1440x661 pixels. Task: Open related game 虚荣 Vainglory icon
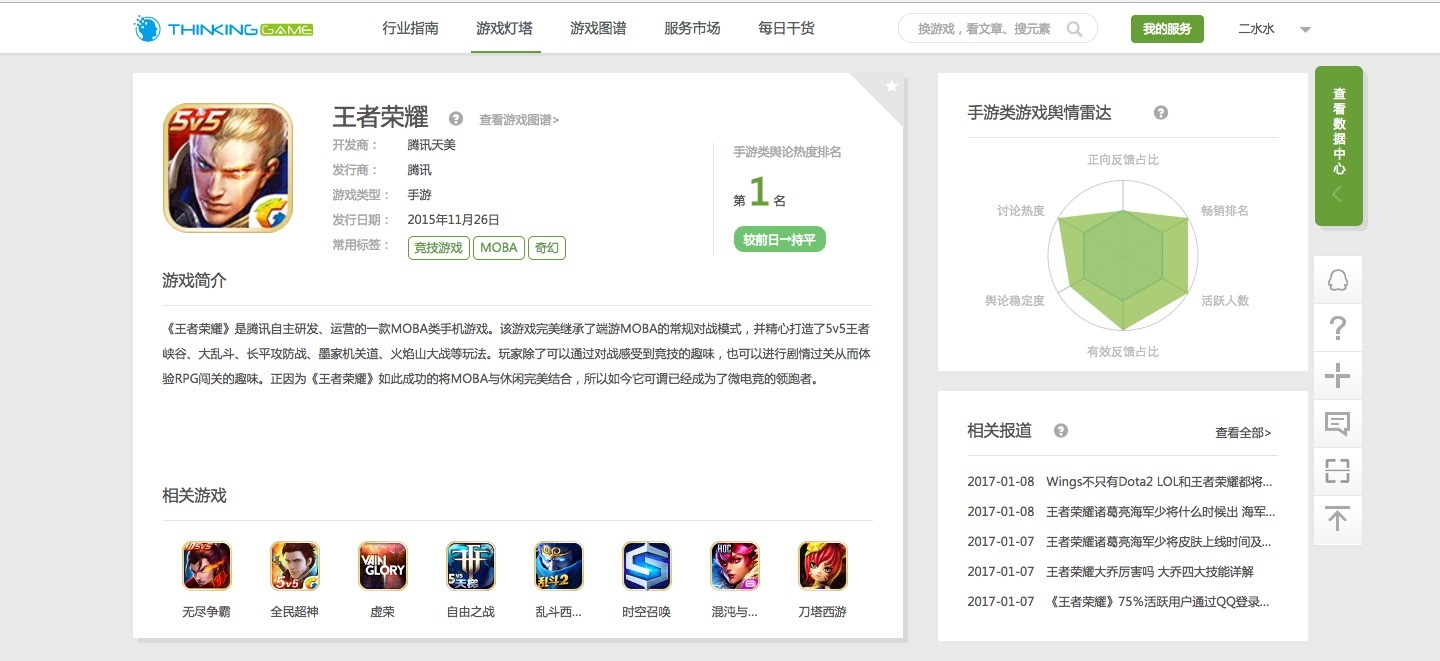point(383,566)
